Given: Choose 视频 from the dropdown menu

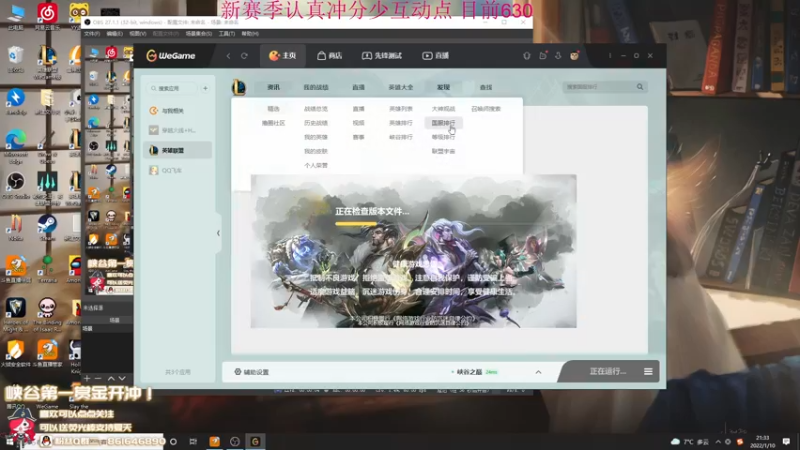Looking at the screenshot, I should pos(359,123).
